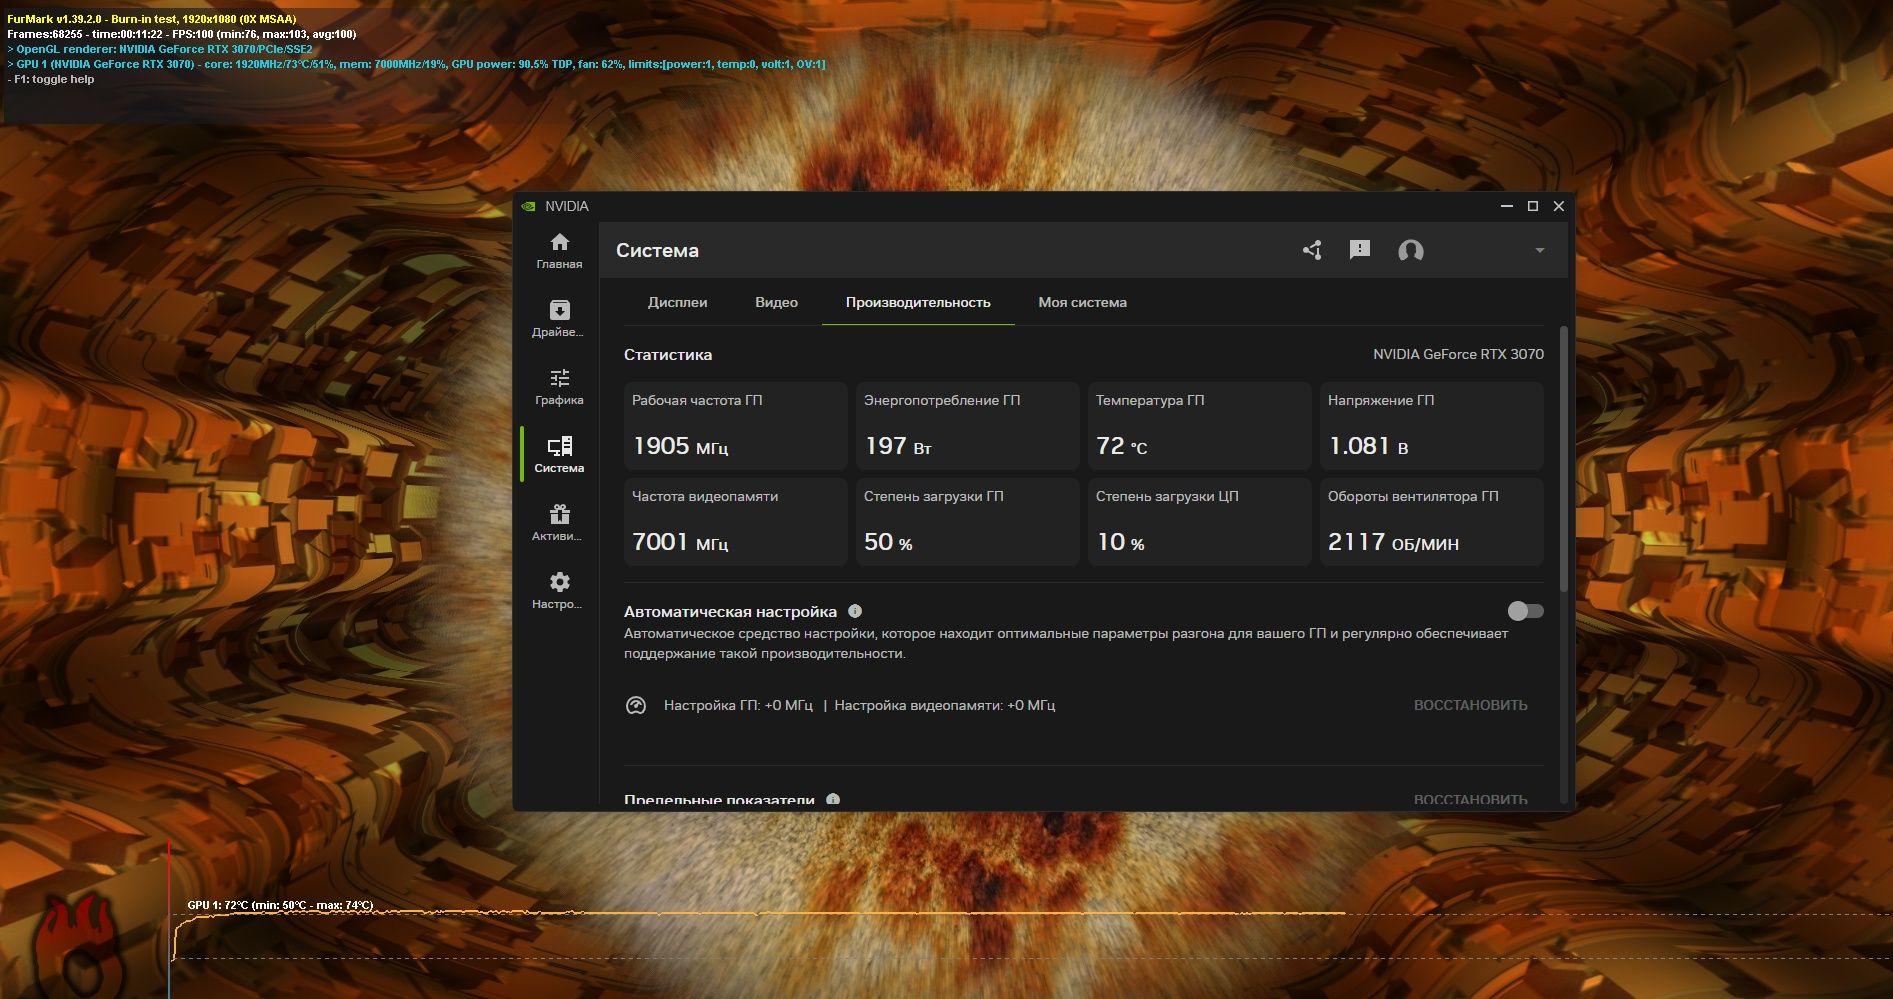
Task: Click the Статистика heading
Action: pos(668,355)
